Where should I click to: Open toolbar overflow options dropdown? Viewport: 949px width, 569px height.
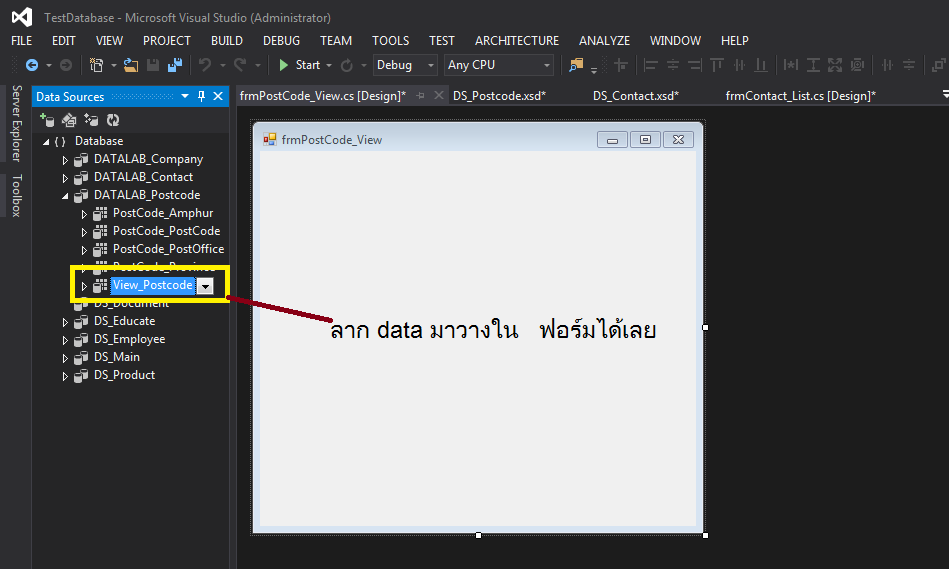click(594, 70)
